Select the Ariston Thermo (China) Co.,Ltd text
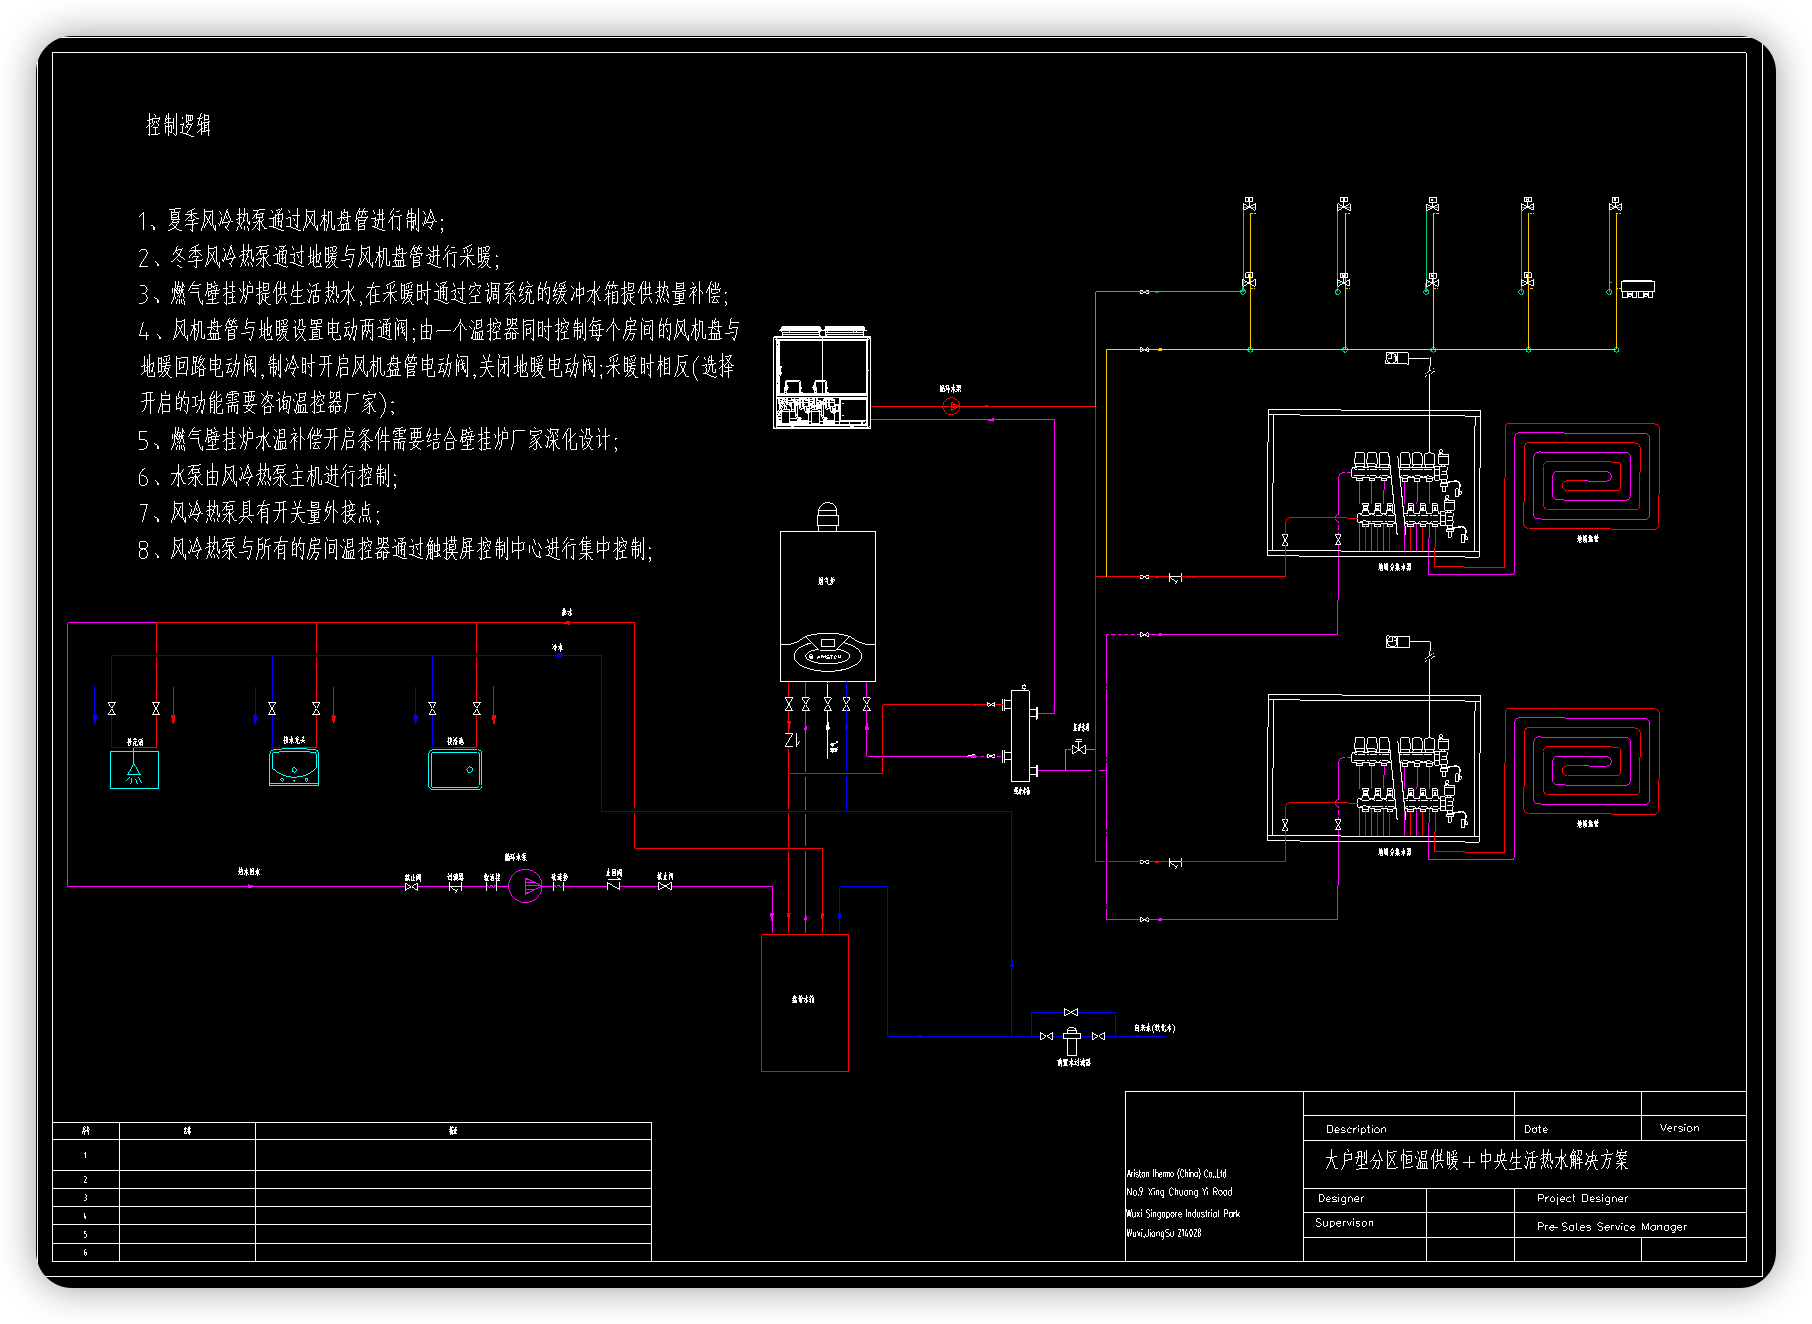 [1176, 1174]
